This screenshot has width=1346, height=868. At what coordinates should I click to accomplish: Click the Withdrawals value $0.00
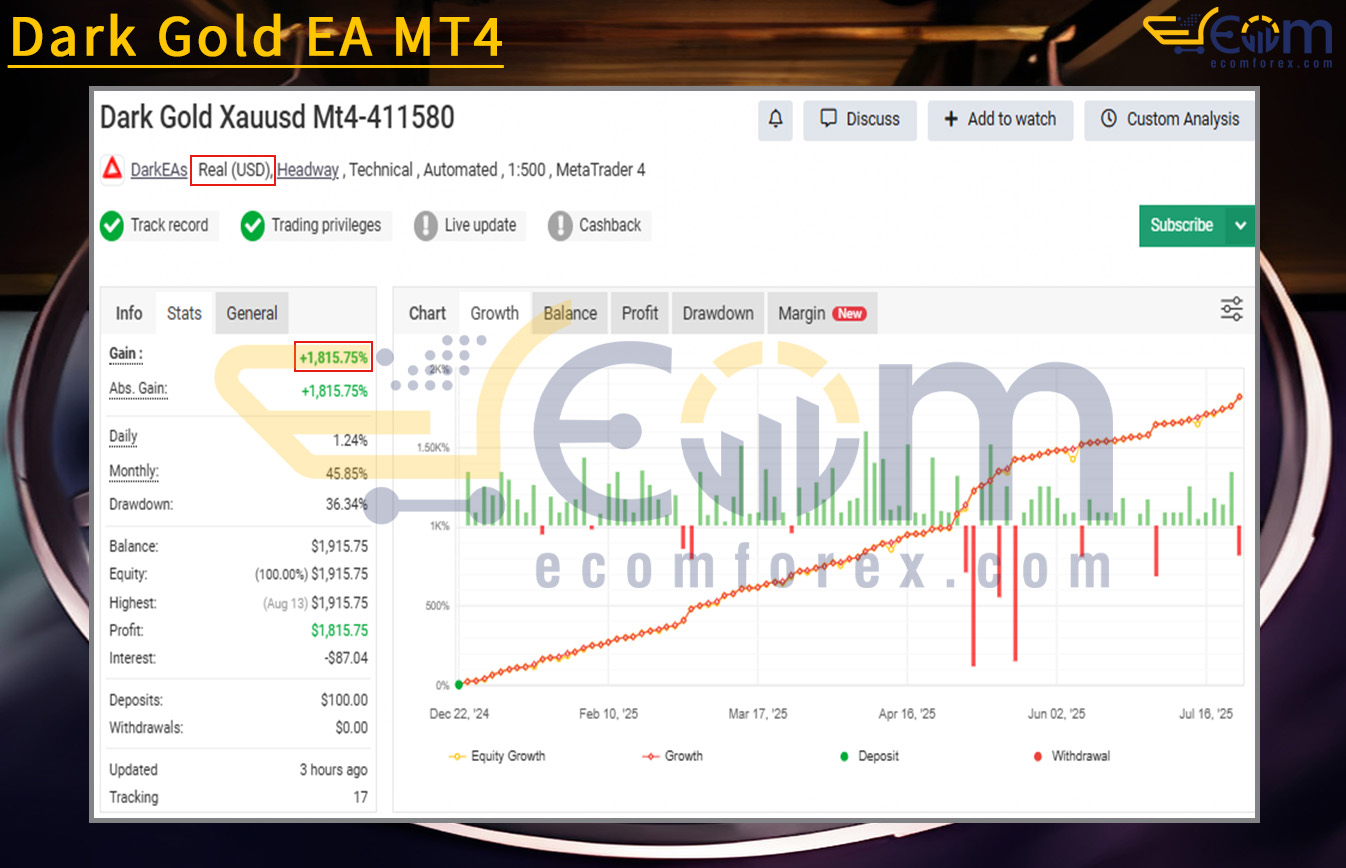351,728
